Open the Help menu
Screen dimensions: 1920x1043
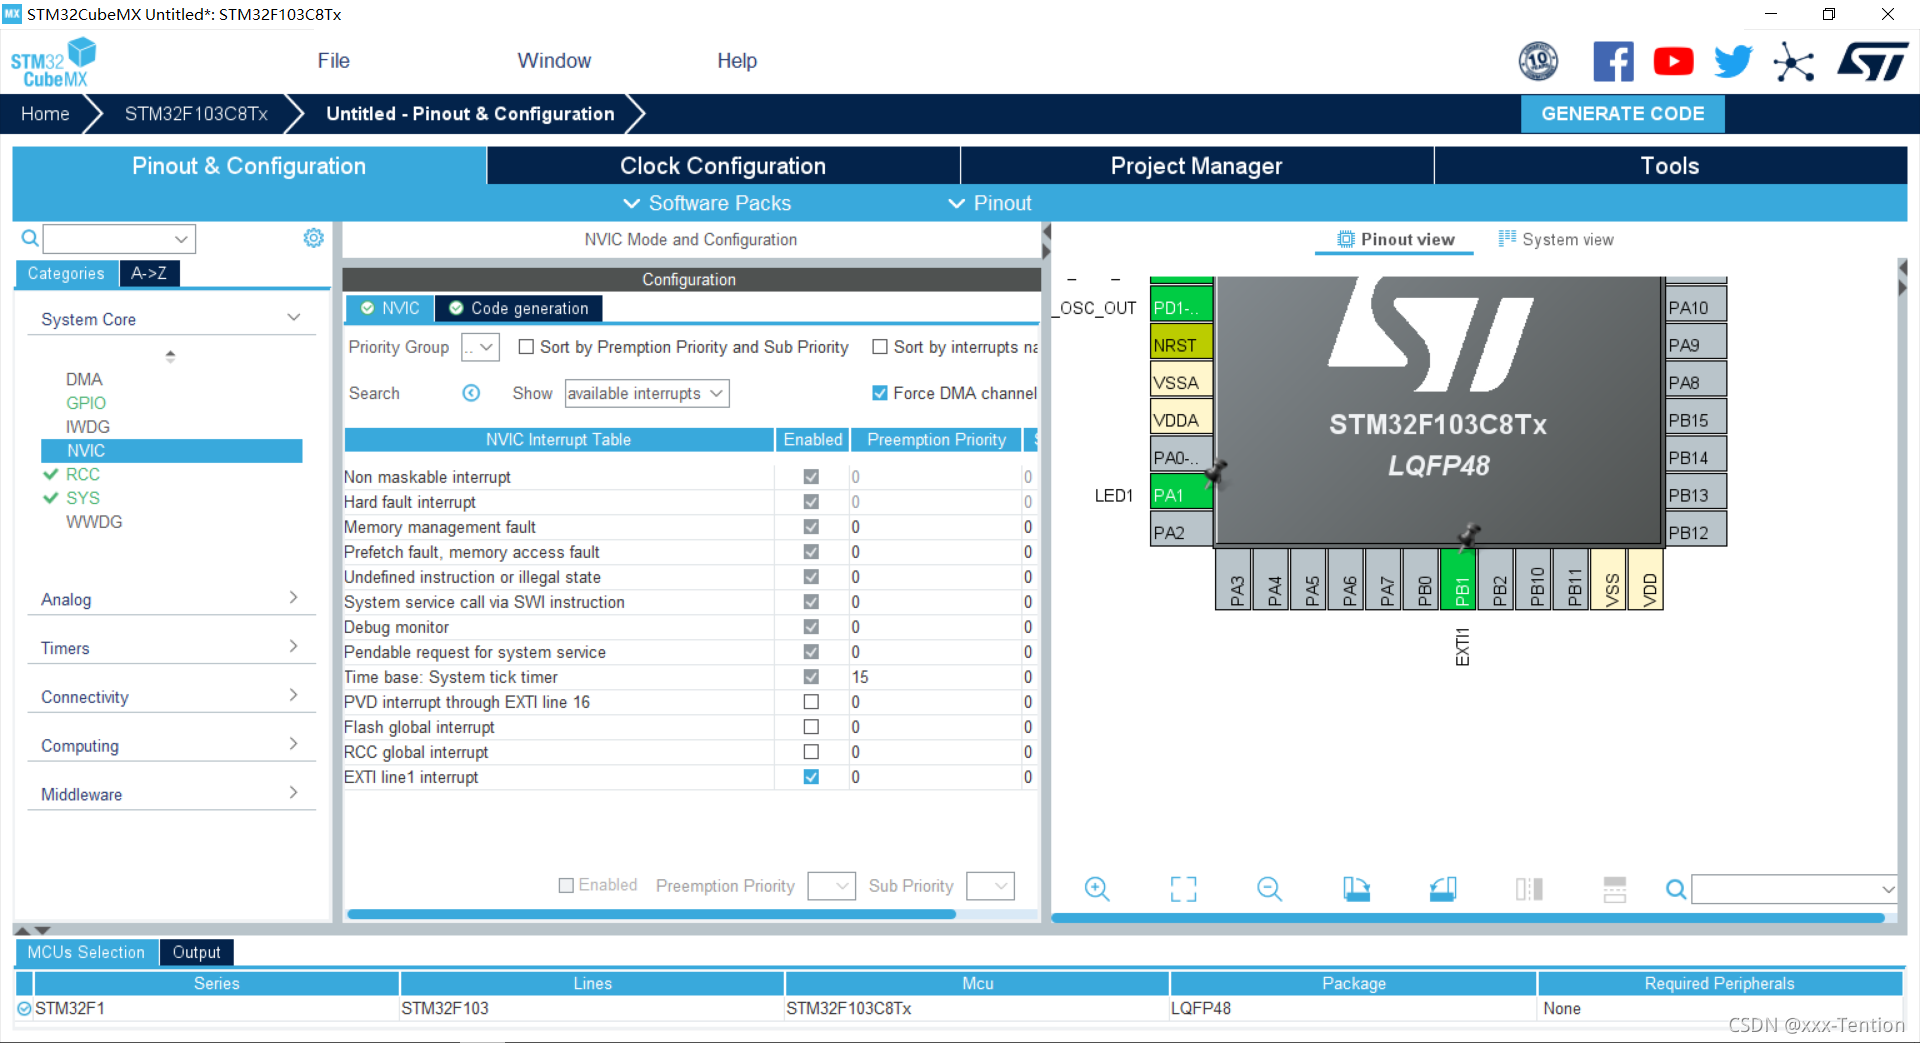tap(737, 61)
